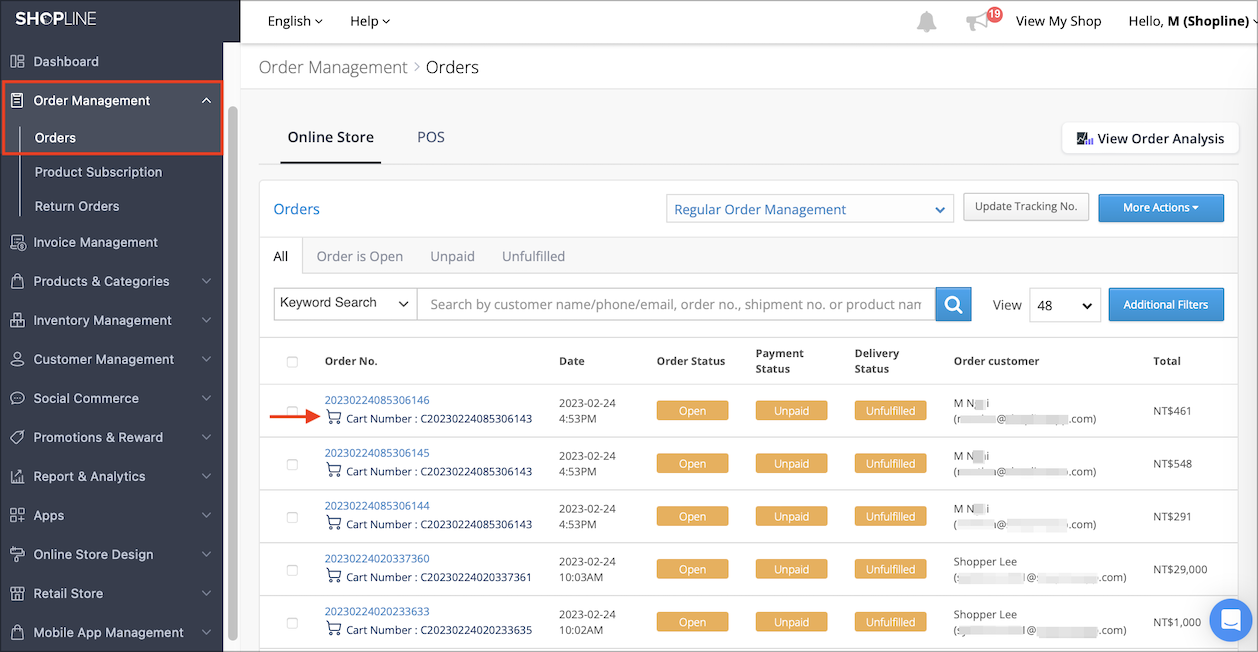Click the magnifier search button
The height and width of the screenshot is (652, 1258).
click(x=953, y=304)
